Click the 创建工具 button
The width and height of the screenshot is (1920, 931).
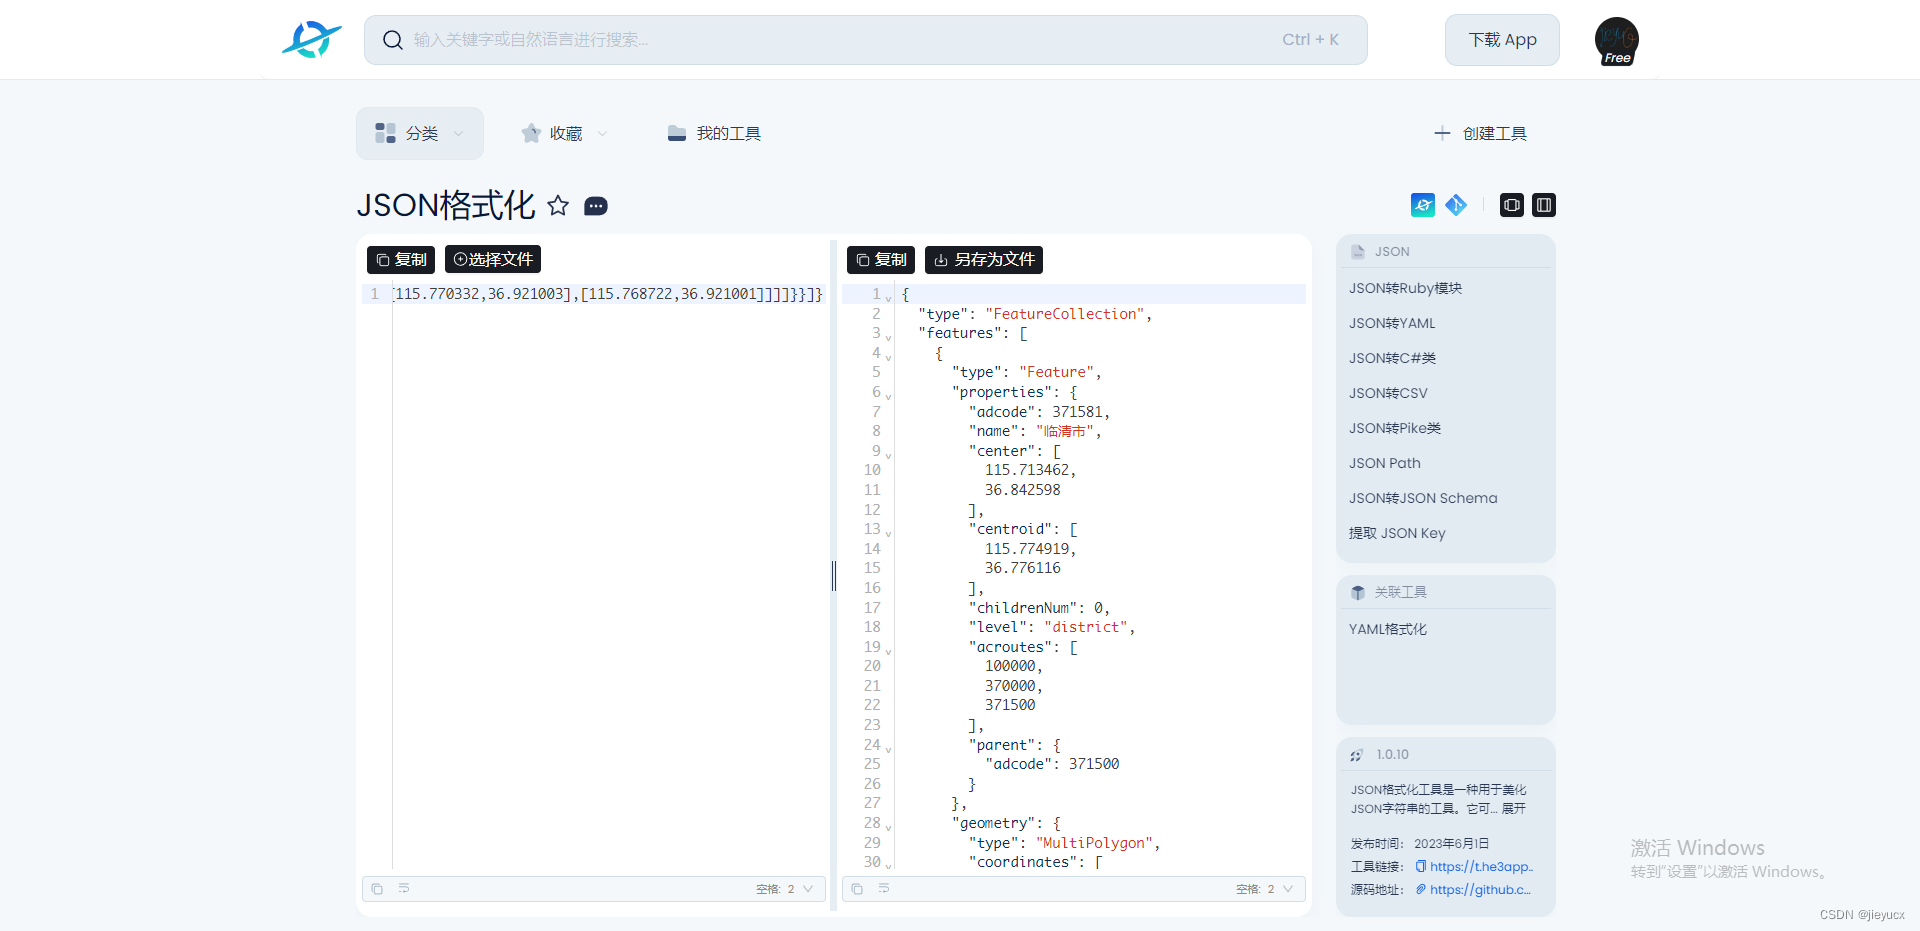pos(1480,133)
